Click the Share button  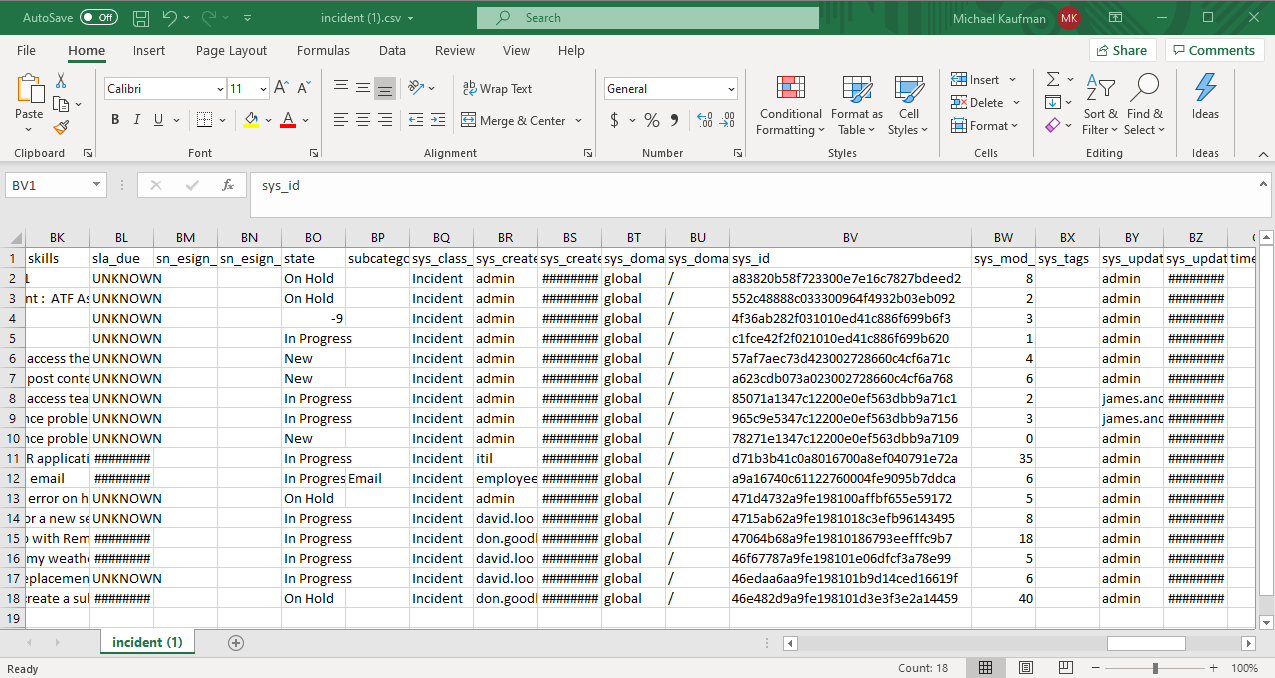[x=1122, y=50]
